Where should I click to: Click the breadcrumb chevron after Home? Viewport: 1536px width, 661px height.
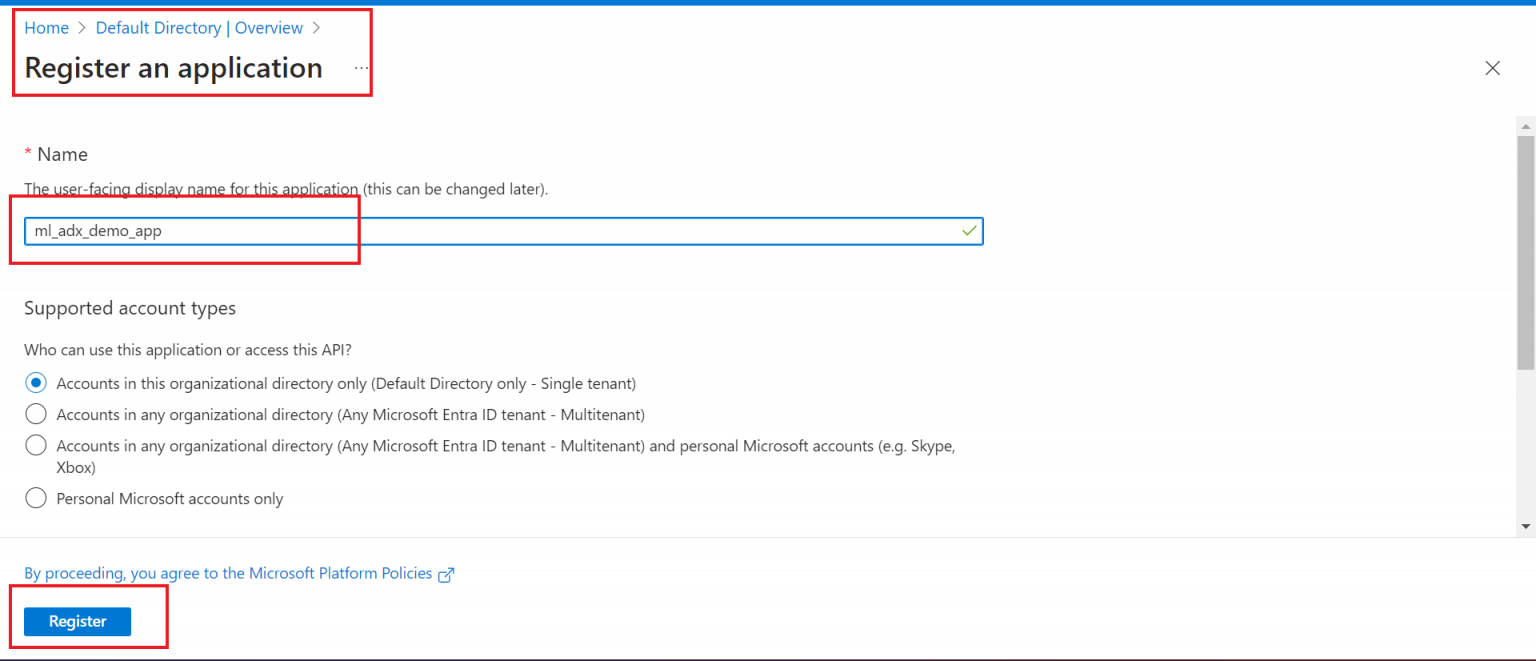82,28
